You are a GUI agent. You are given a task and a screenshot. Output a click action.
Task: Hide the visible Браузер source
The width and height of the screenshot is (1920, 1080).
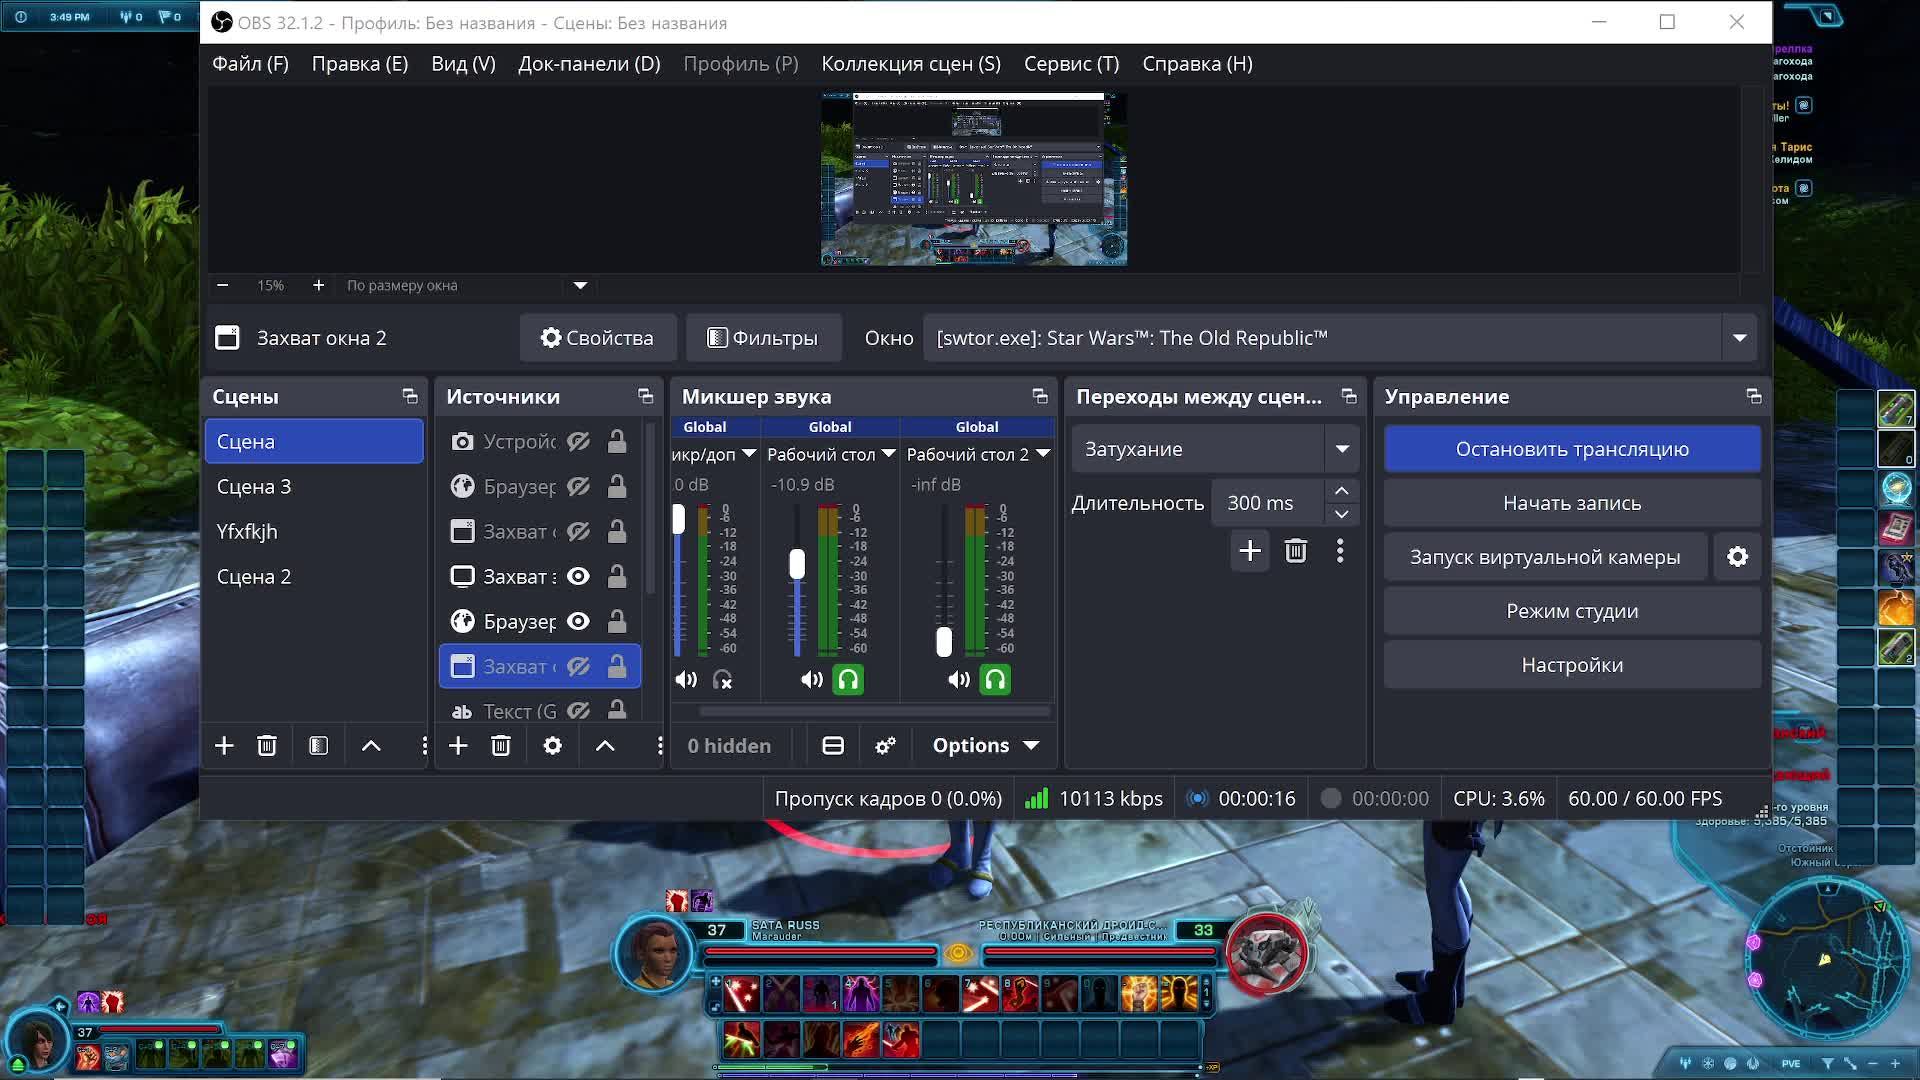pos(578,622)
